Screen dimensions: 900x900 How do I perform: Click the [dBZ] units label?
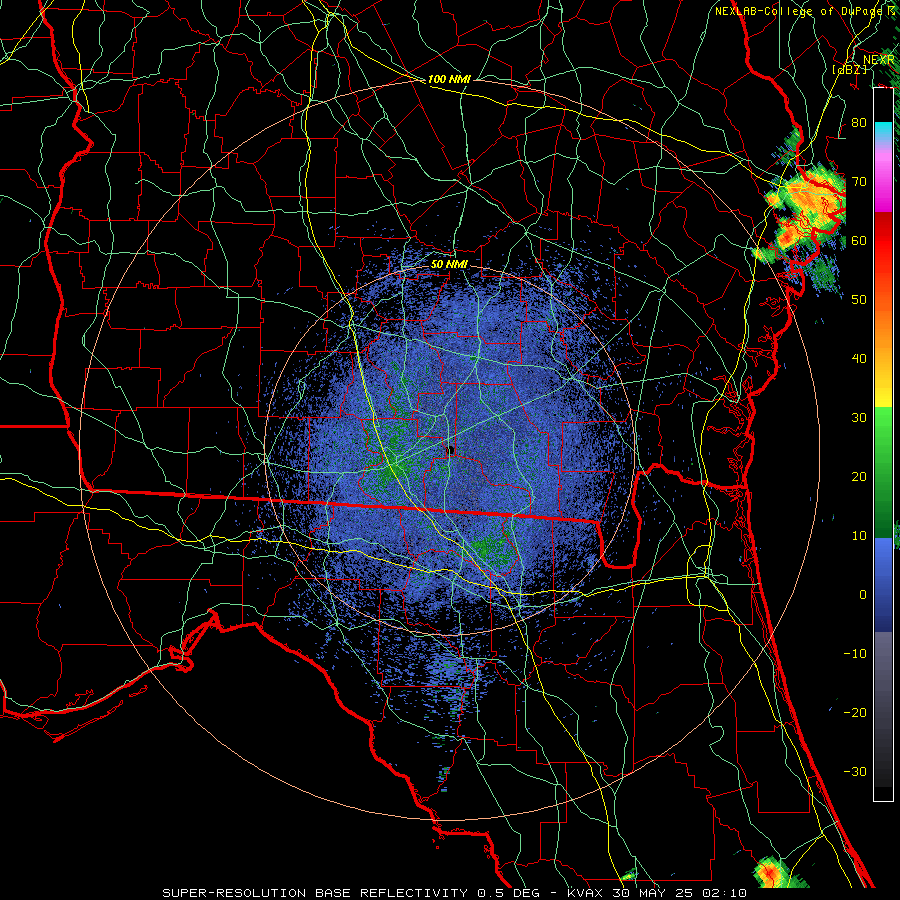click(849, 70)
